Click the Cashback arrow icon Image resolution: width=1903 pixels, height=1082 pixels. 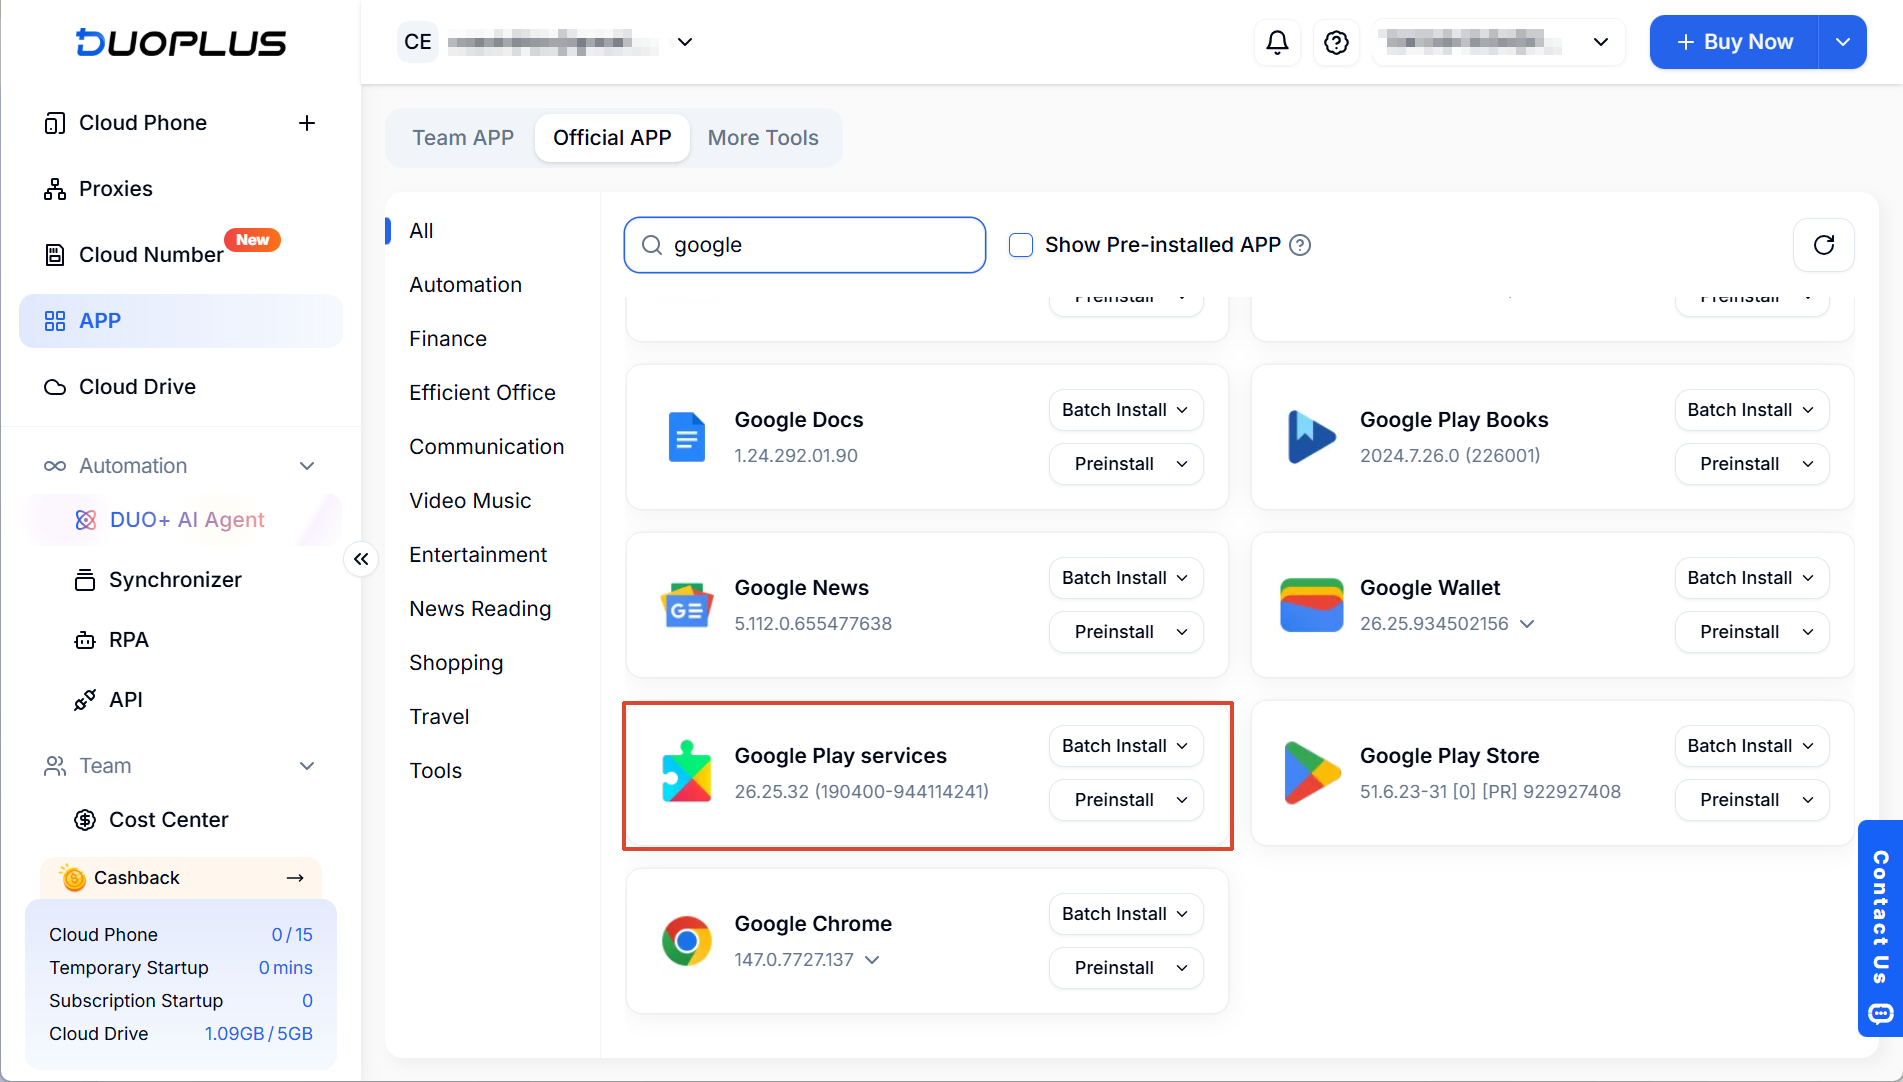coord(295,878)
